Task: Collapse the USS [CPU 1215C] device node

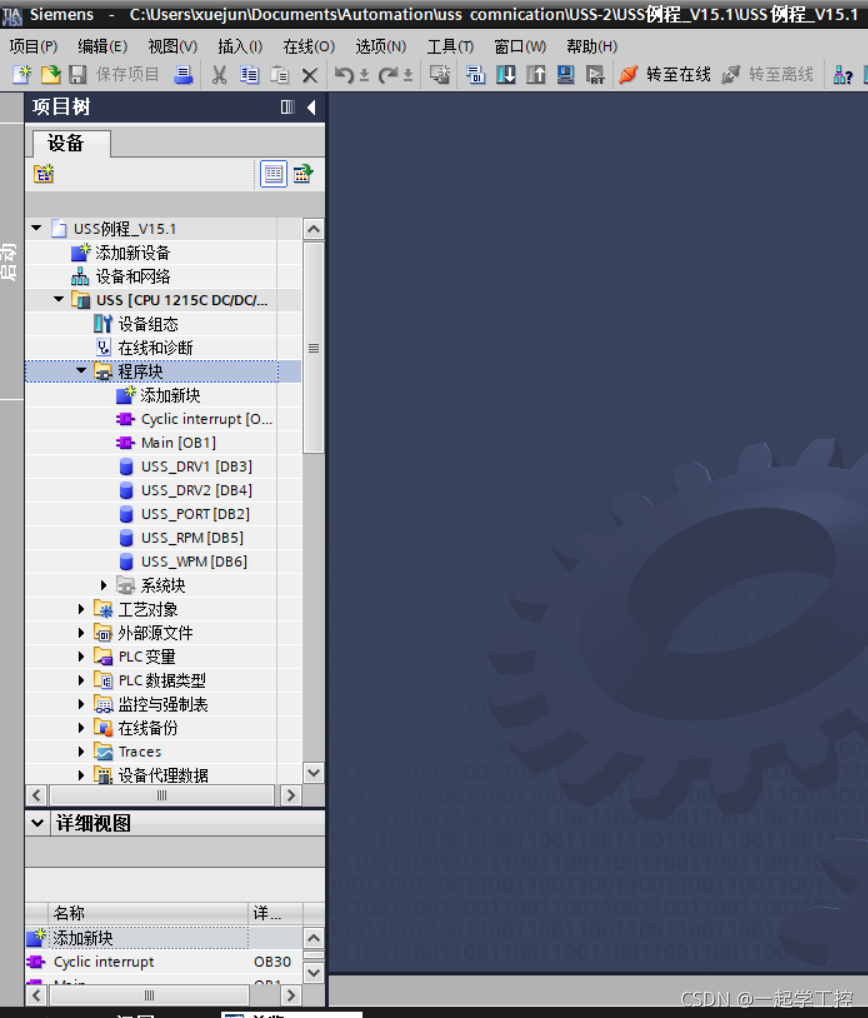Action: click(59, 300)
